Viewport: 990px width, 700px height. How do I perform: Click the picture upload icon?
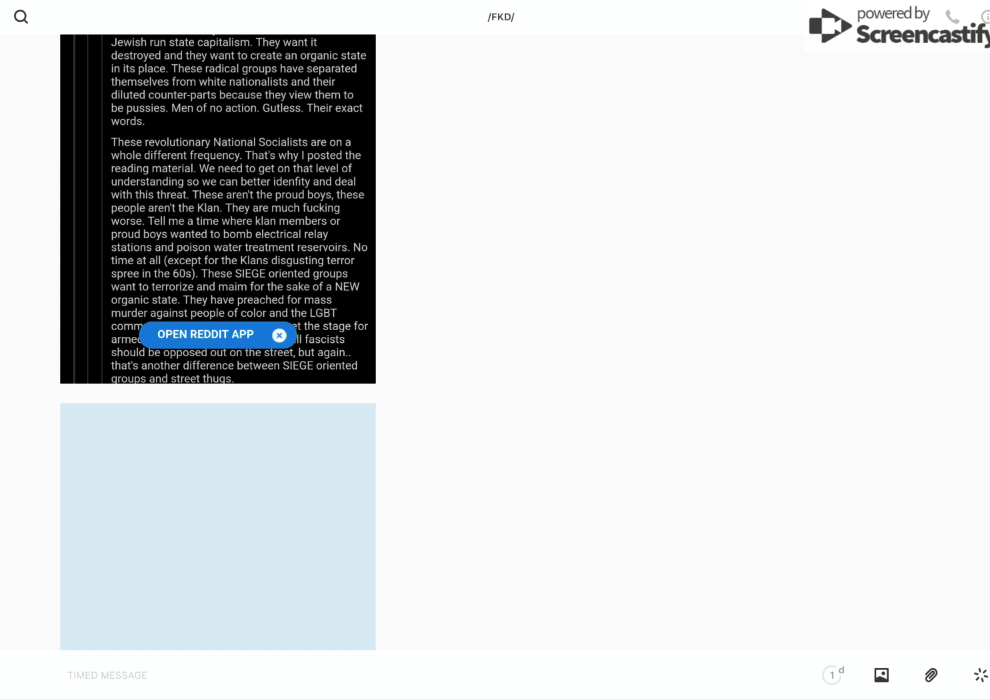pyautogui.click(x=881, y=675)
